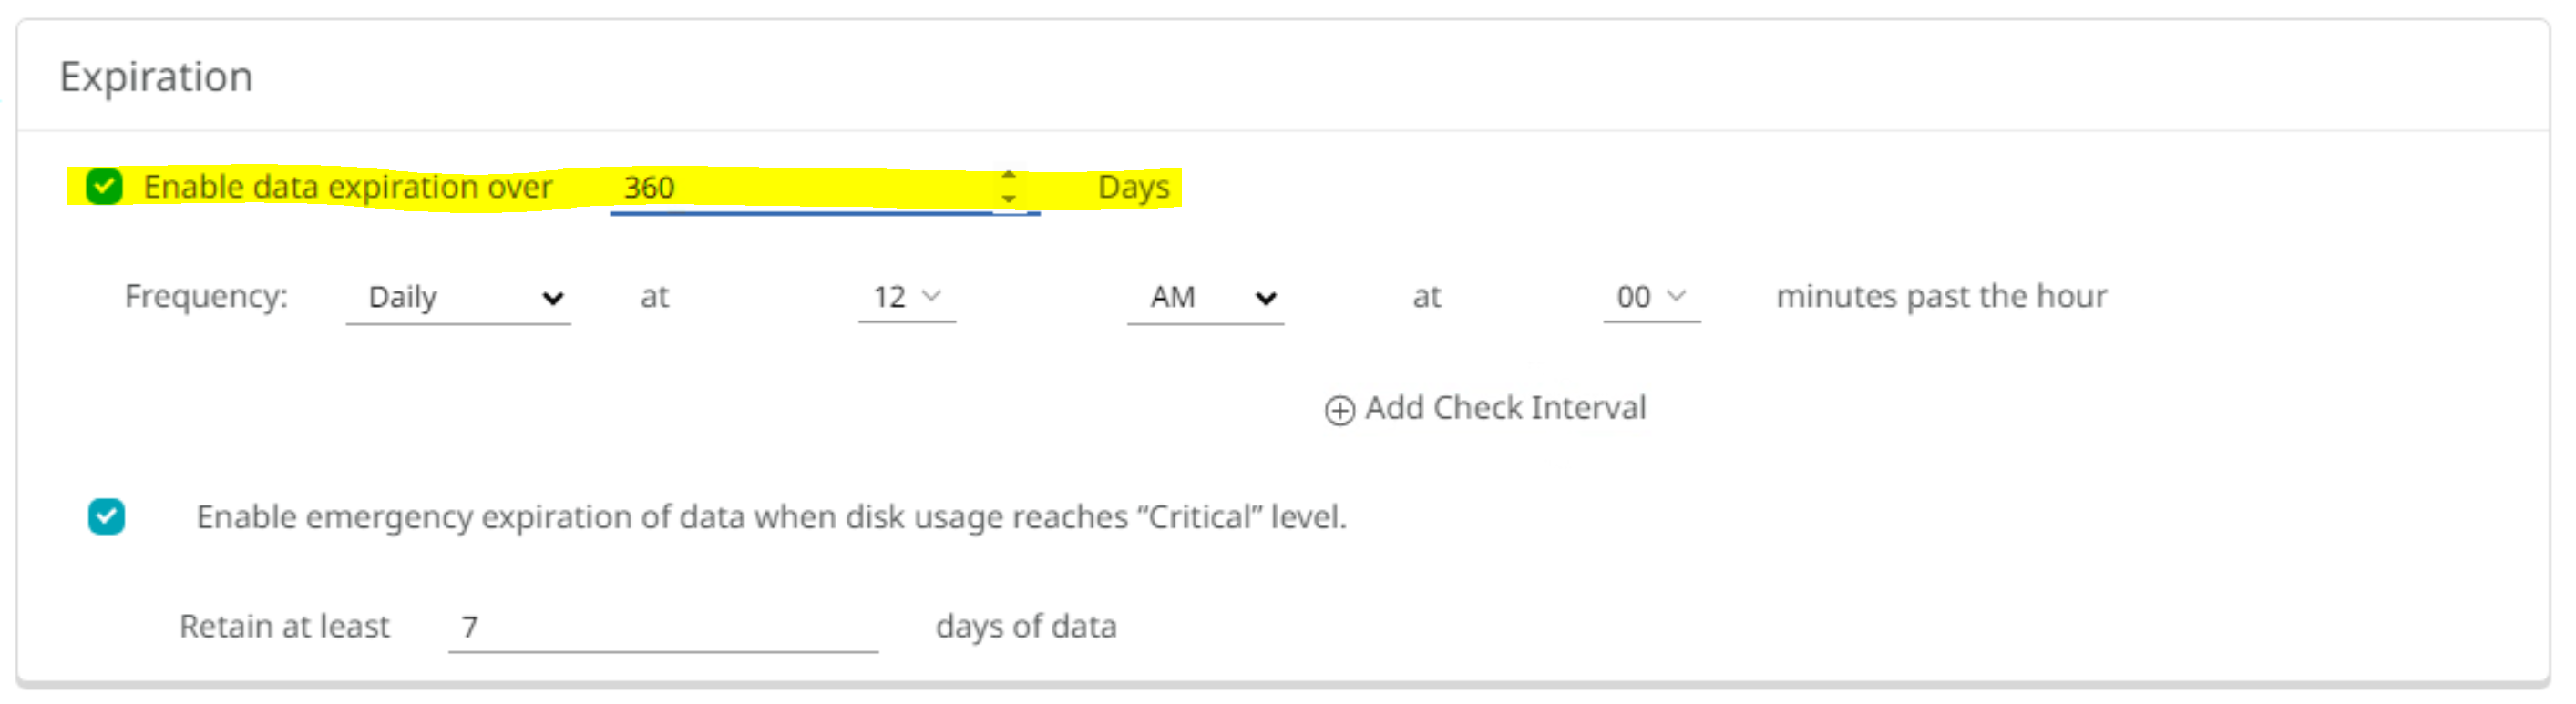
Task: Expand the hour dropdown showing 12
Action: pos(907,297)
